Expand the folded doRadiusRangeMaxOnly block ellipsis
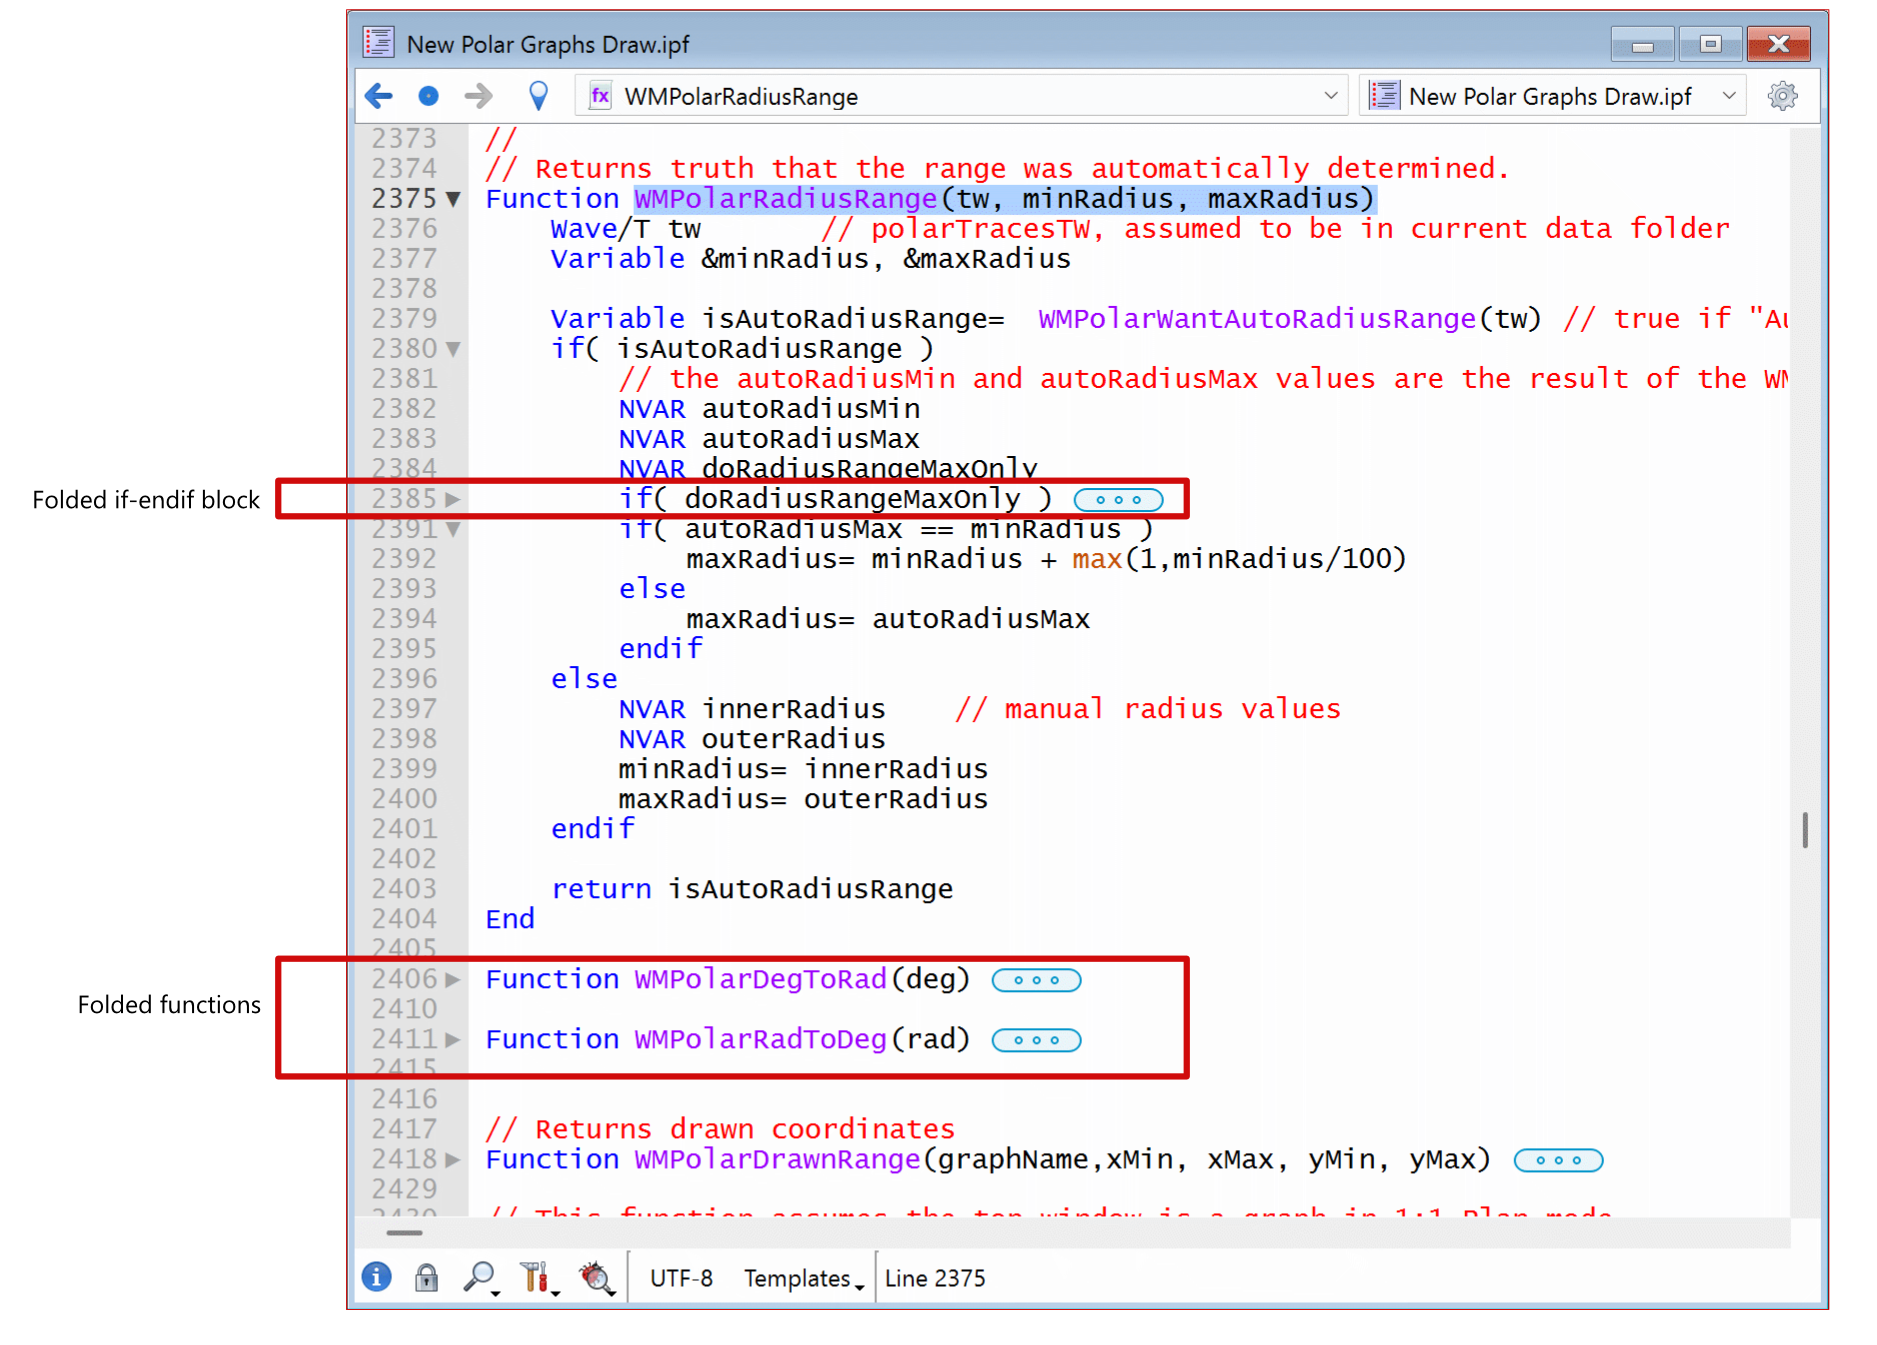The image size is (1877, 1345). 1117,499
